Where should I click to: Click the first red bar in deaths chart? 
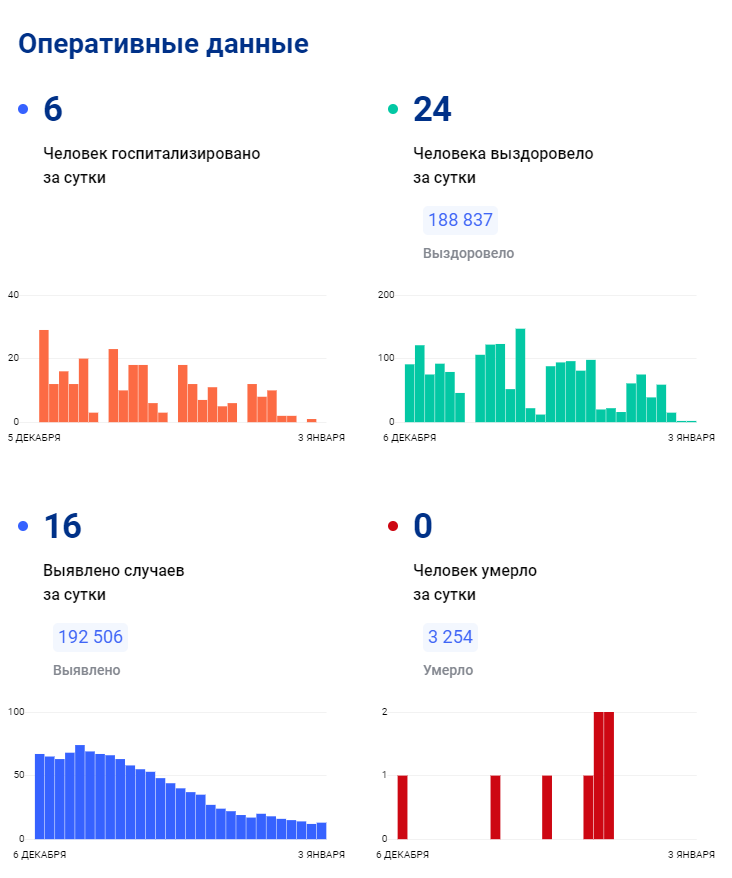[x=402, y=807]
